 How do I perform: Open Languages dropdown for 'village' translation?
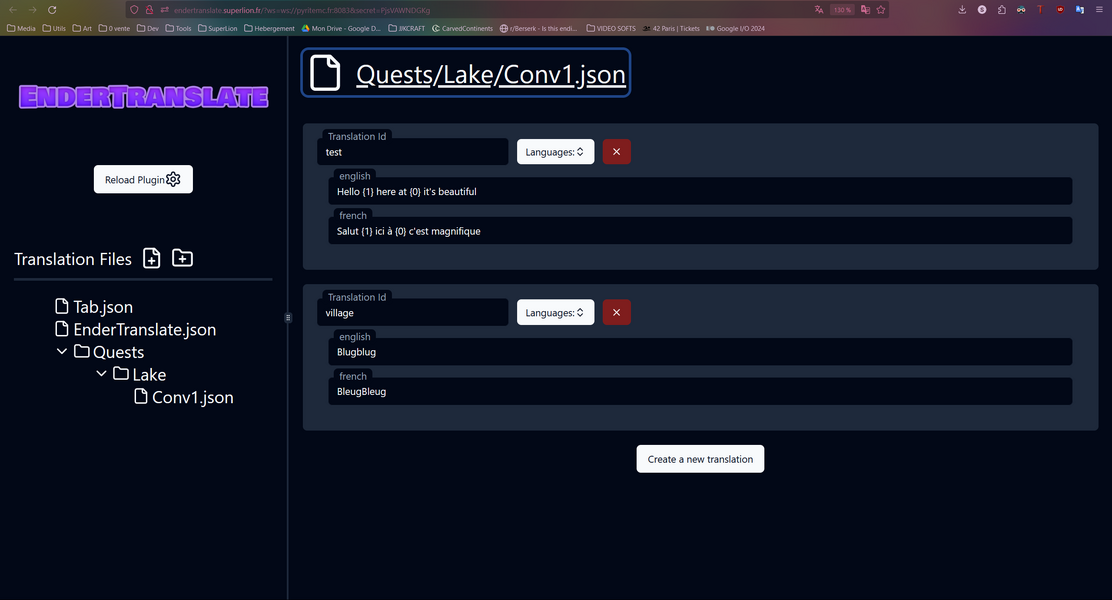(x=555, y=313)
